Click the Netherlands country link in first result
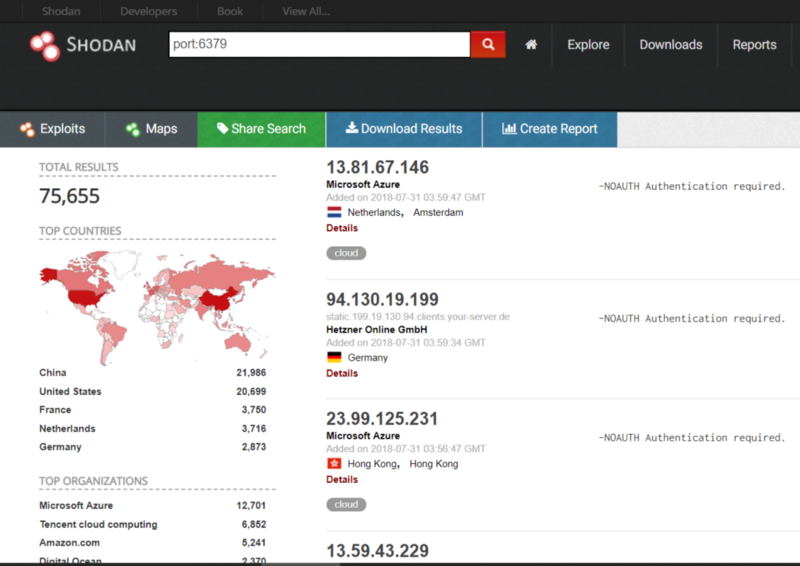The width and height of the screenshot is (800, 566). click(374, 213)
